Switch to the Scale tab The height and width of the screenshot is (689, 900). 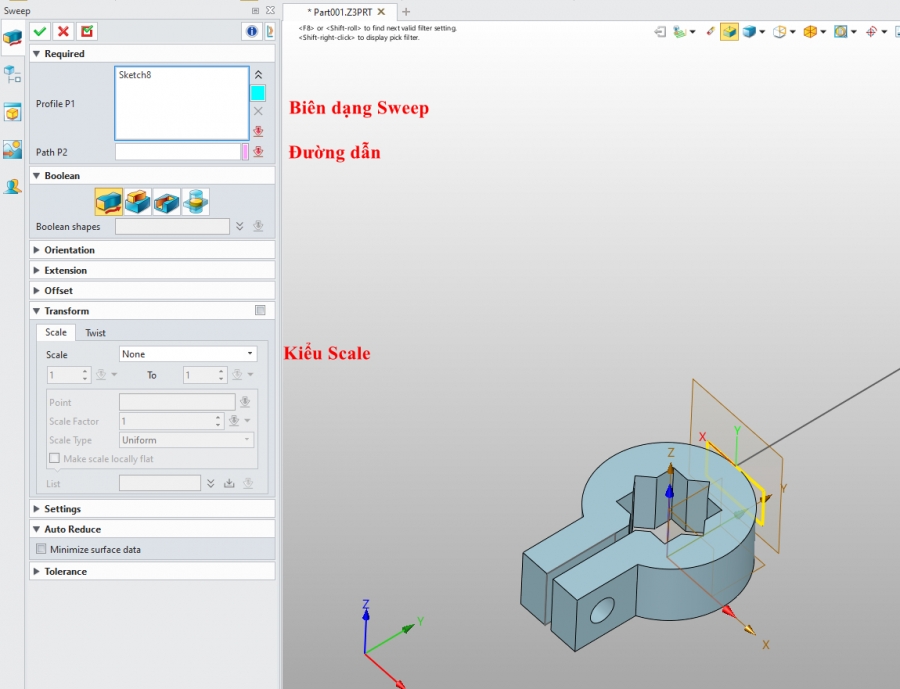(x=56, y=332)
